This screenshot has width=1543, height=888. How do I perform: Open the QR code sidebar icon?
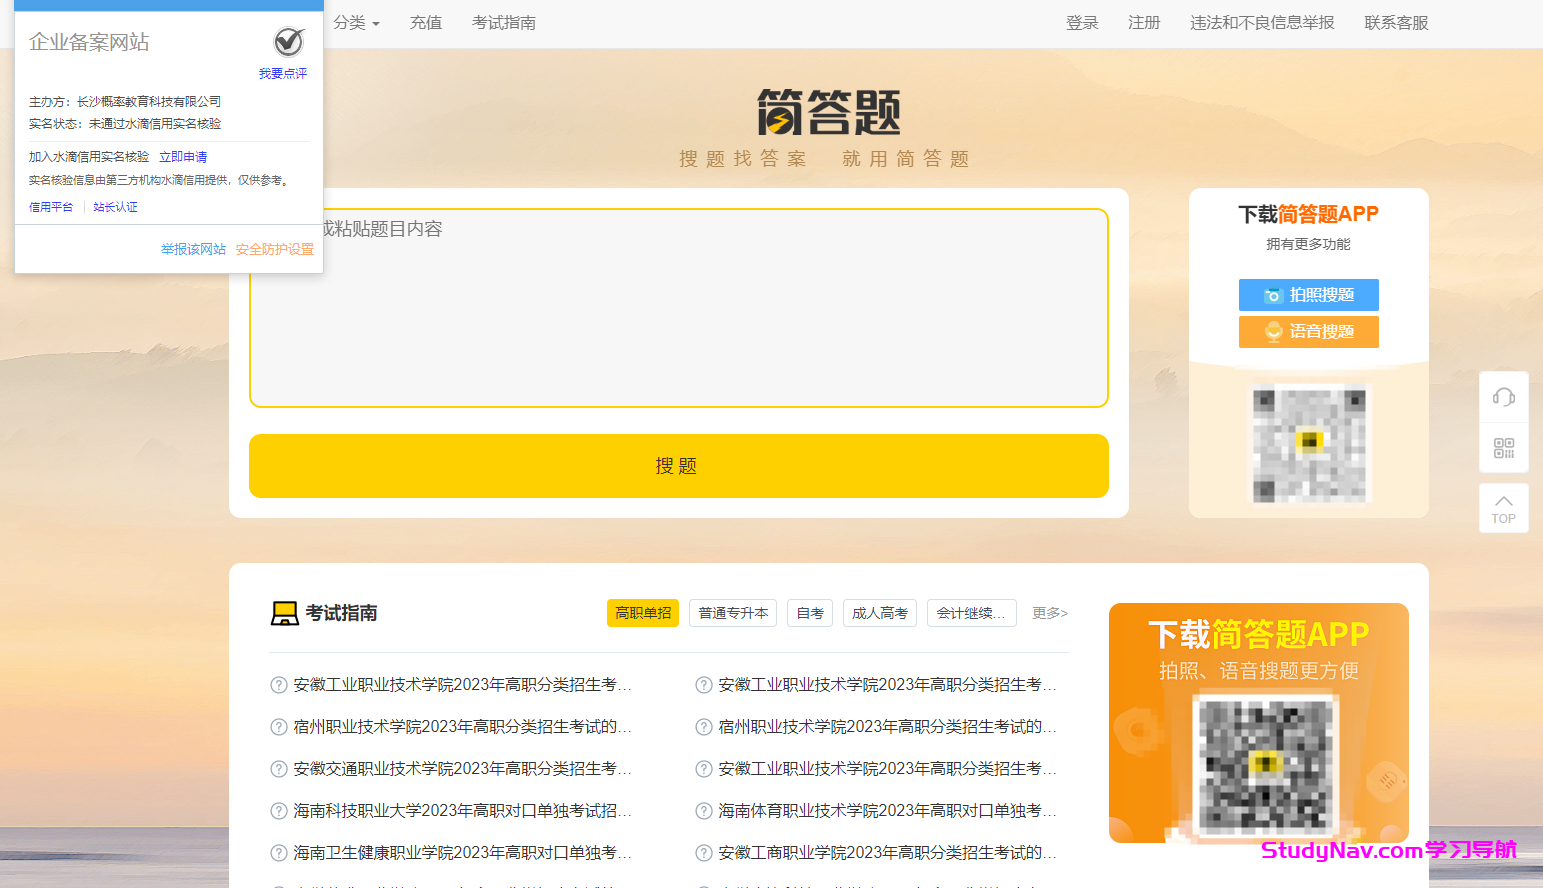point(1503,448)
